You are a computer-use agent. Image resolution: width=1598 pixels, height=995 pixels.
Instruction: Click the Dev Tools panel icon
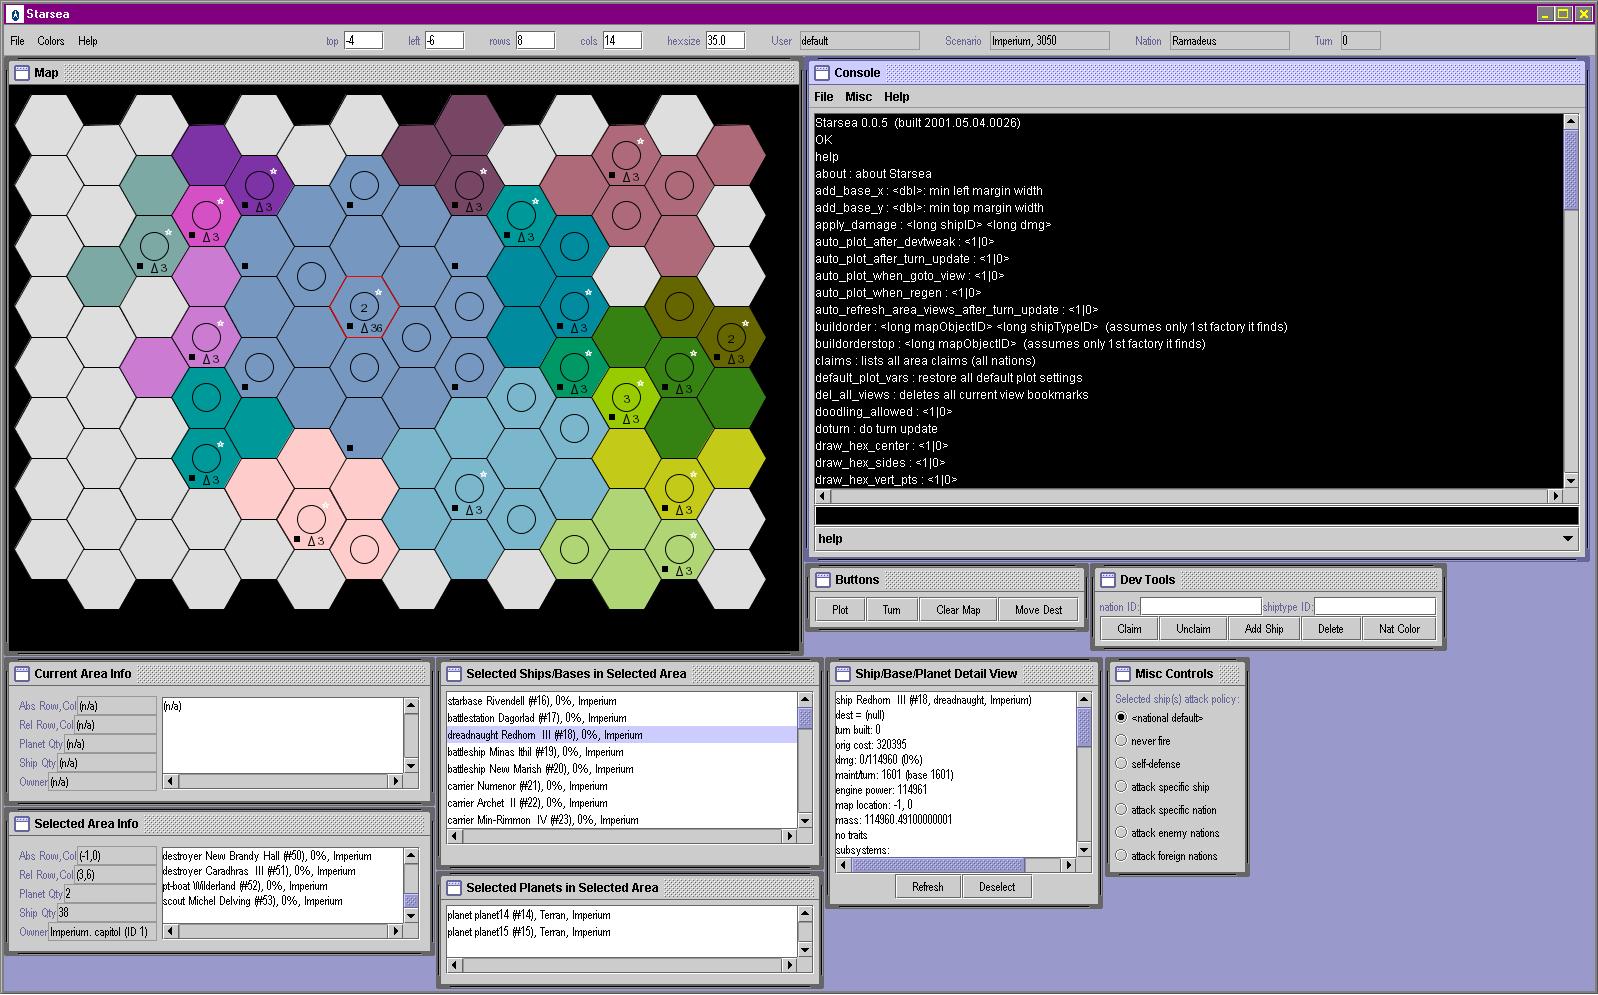pyautogui.click(x=1107, y=580)
